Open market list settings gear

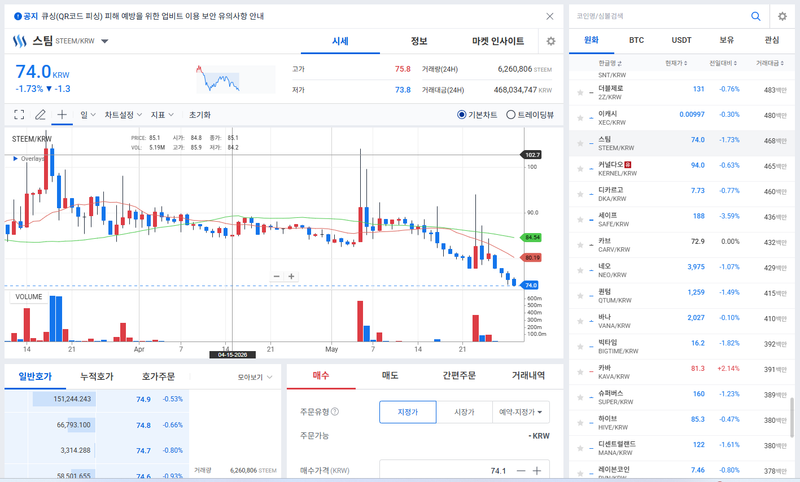[782, 16]
